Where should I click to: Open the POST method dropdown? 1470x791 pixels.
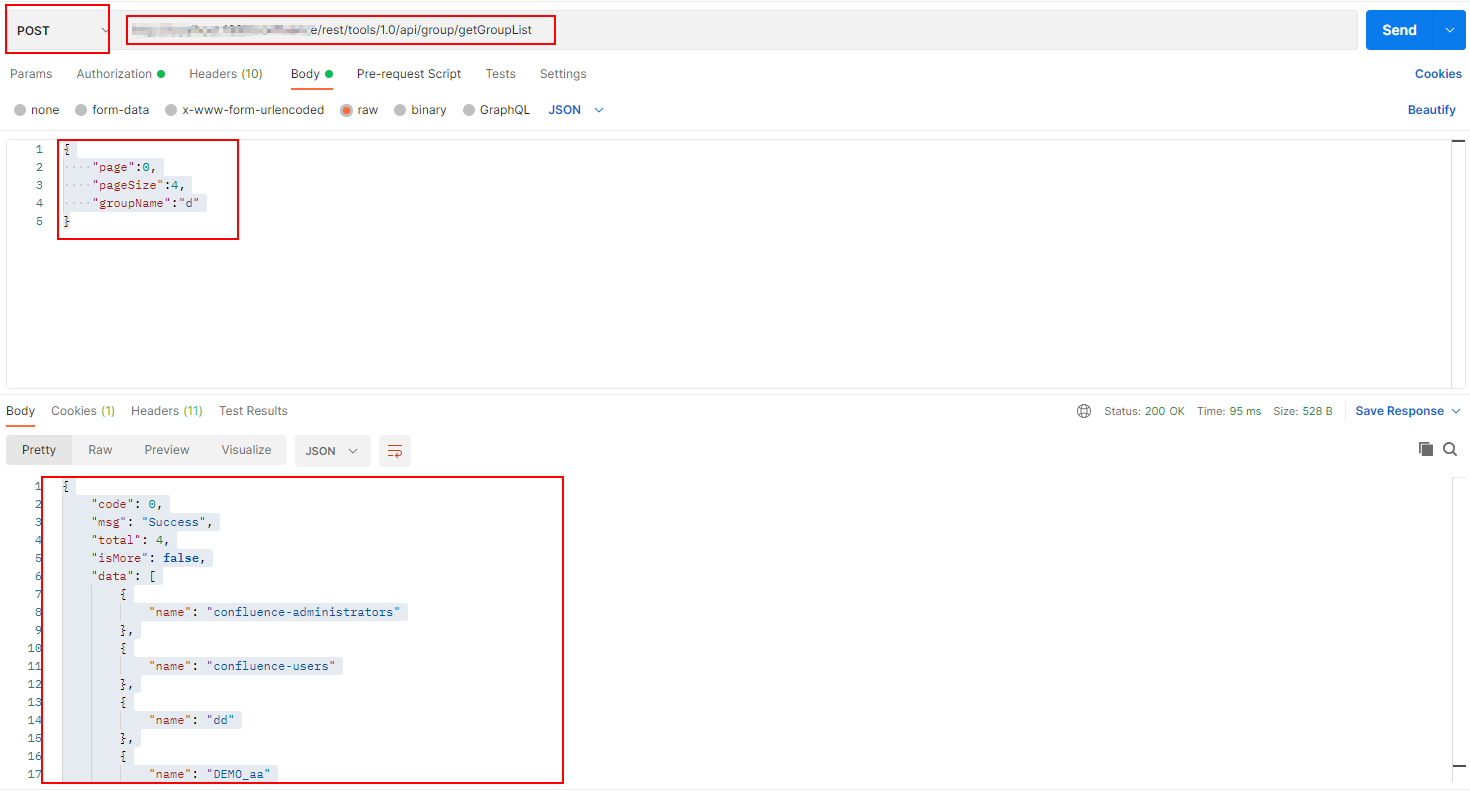point(57,30)
